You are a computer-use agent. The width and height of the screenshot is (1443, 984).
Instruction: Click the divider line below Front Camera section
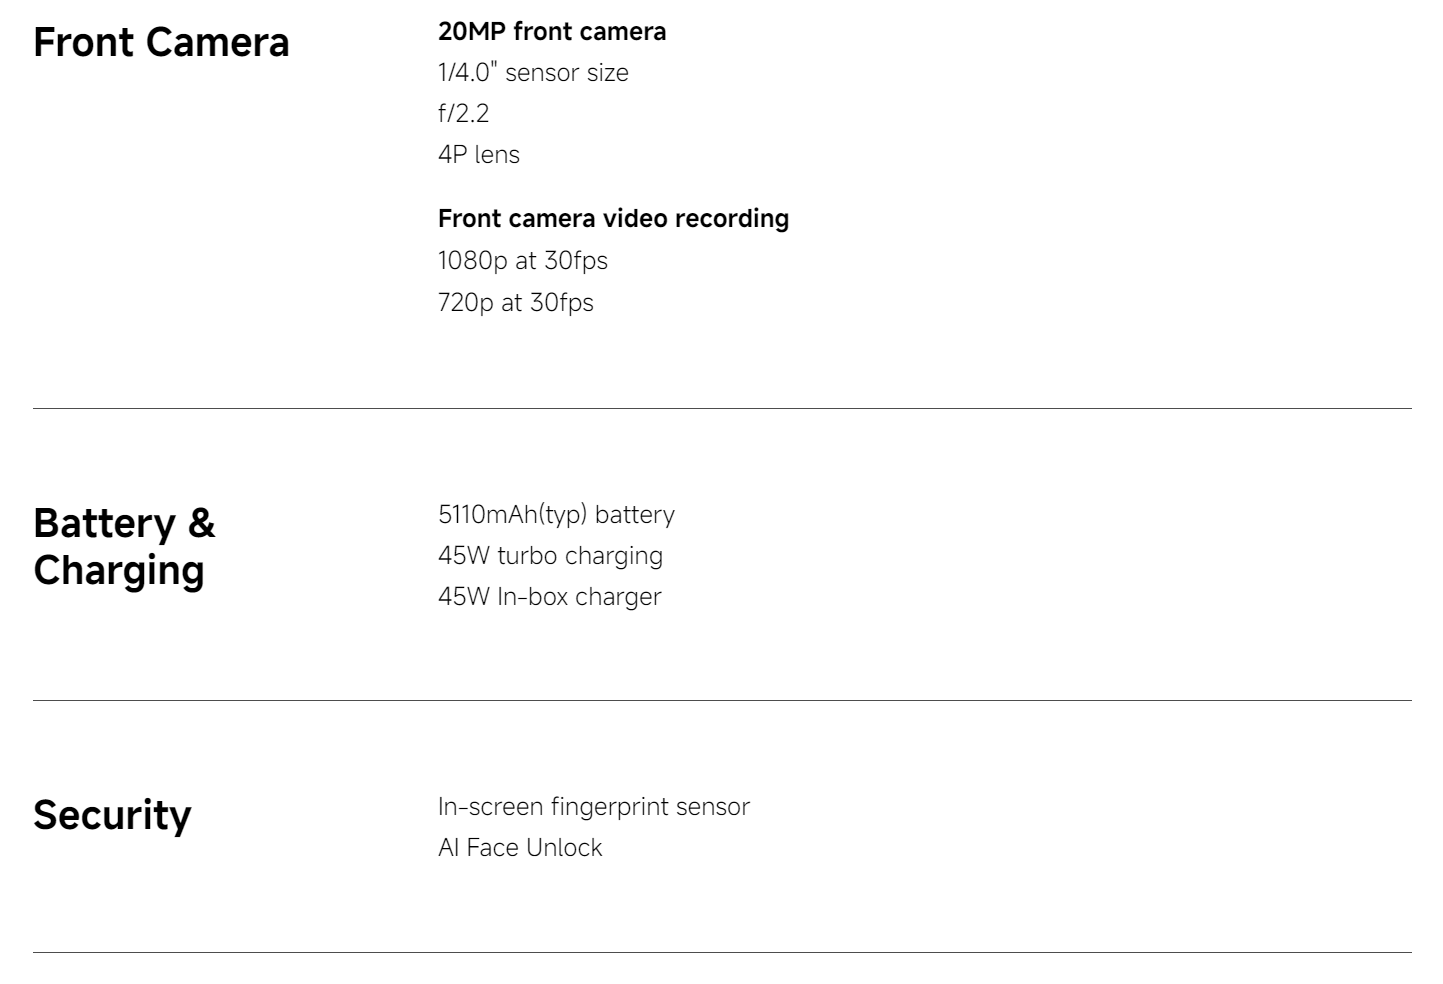tap(722, 408)
